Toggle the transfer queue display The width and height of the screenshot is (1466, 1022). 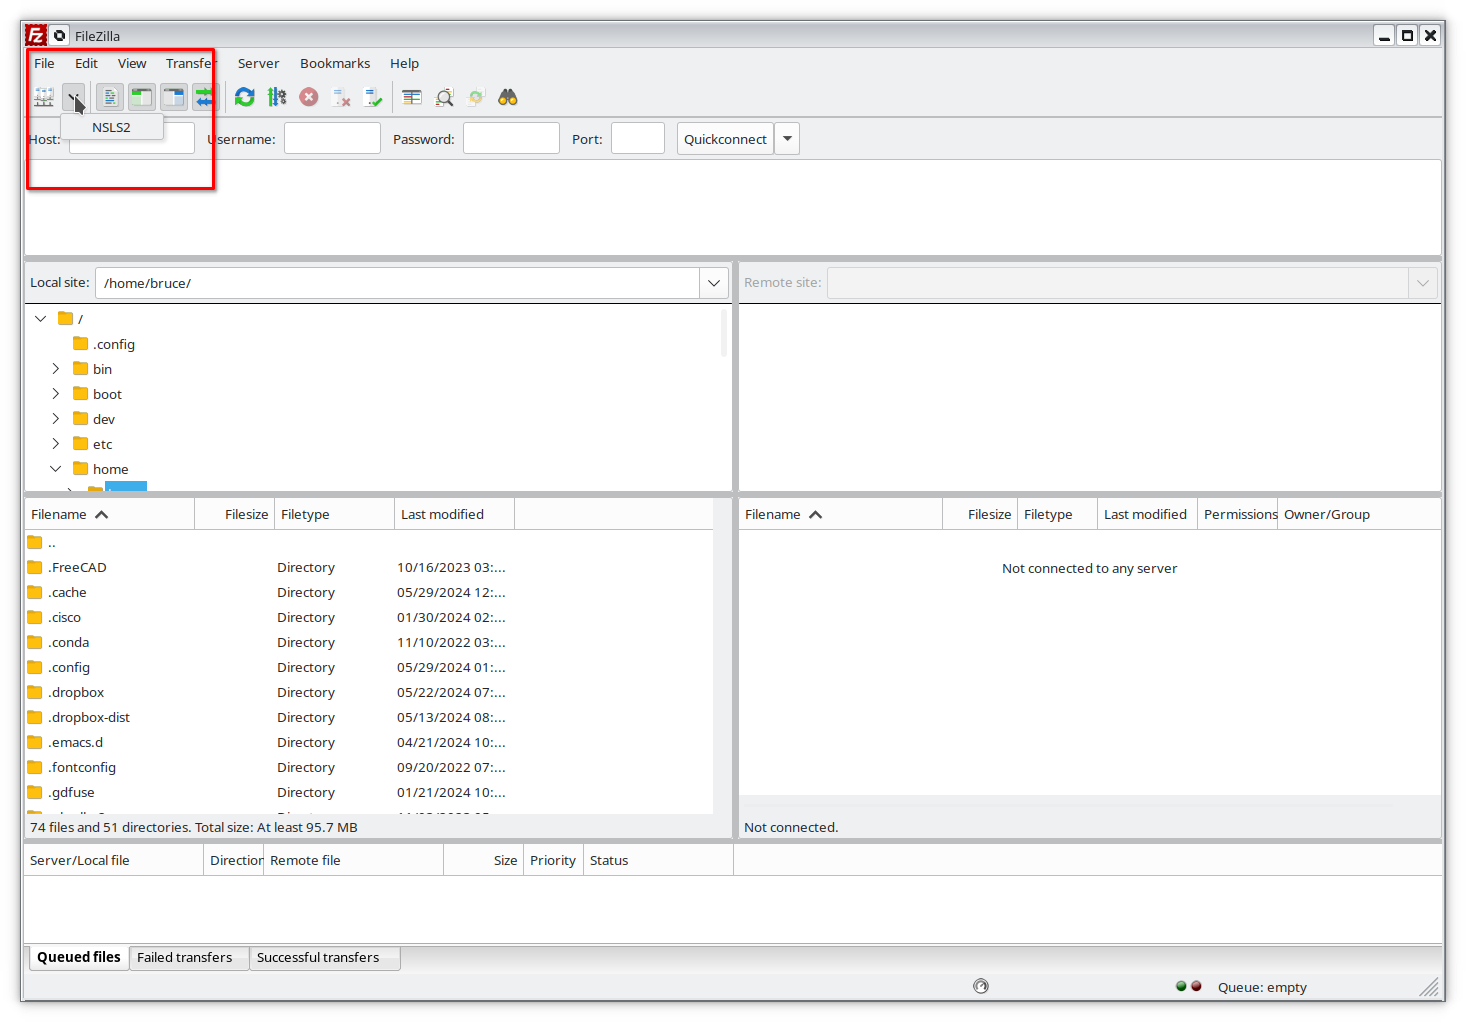204,97
